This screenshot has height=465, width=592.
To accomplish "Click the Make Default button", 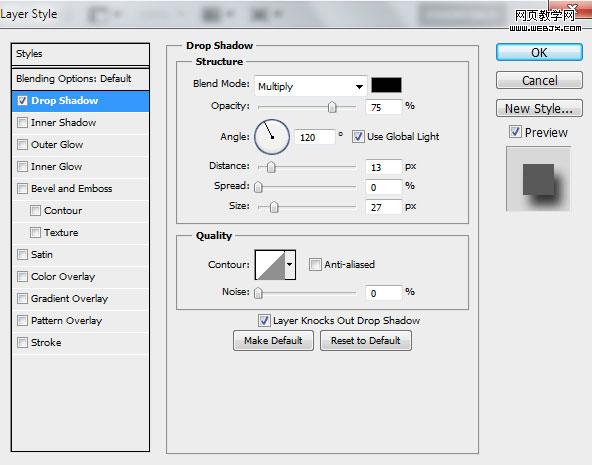I will coord(273,341).
